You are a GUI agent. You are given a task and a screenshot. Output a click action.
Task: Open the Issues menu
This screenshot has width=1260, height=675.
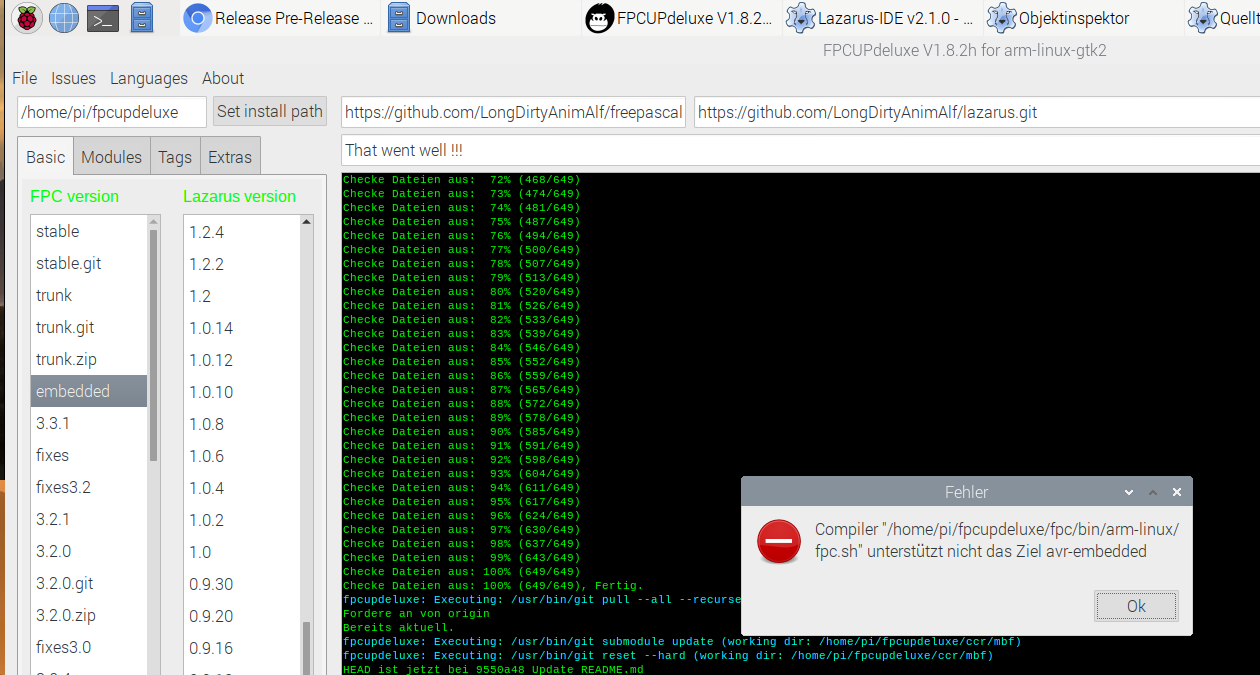click(x=73, y=78)
